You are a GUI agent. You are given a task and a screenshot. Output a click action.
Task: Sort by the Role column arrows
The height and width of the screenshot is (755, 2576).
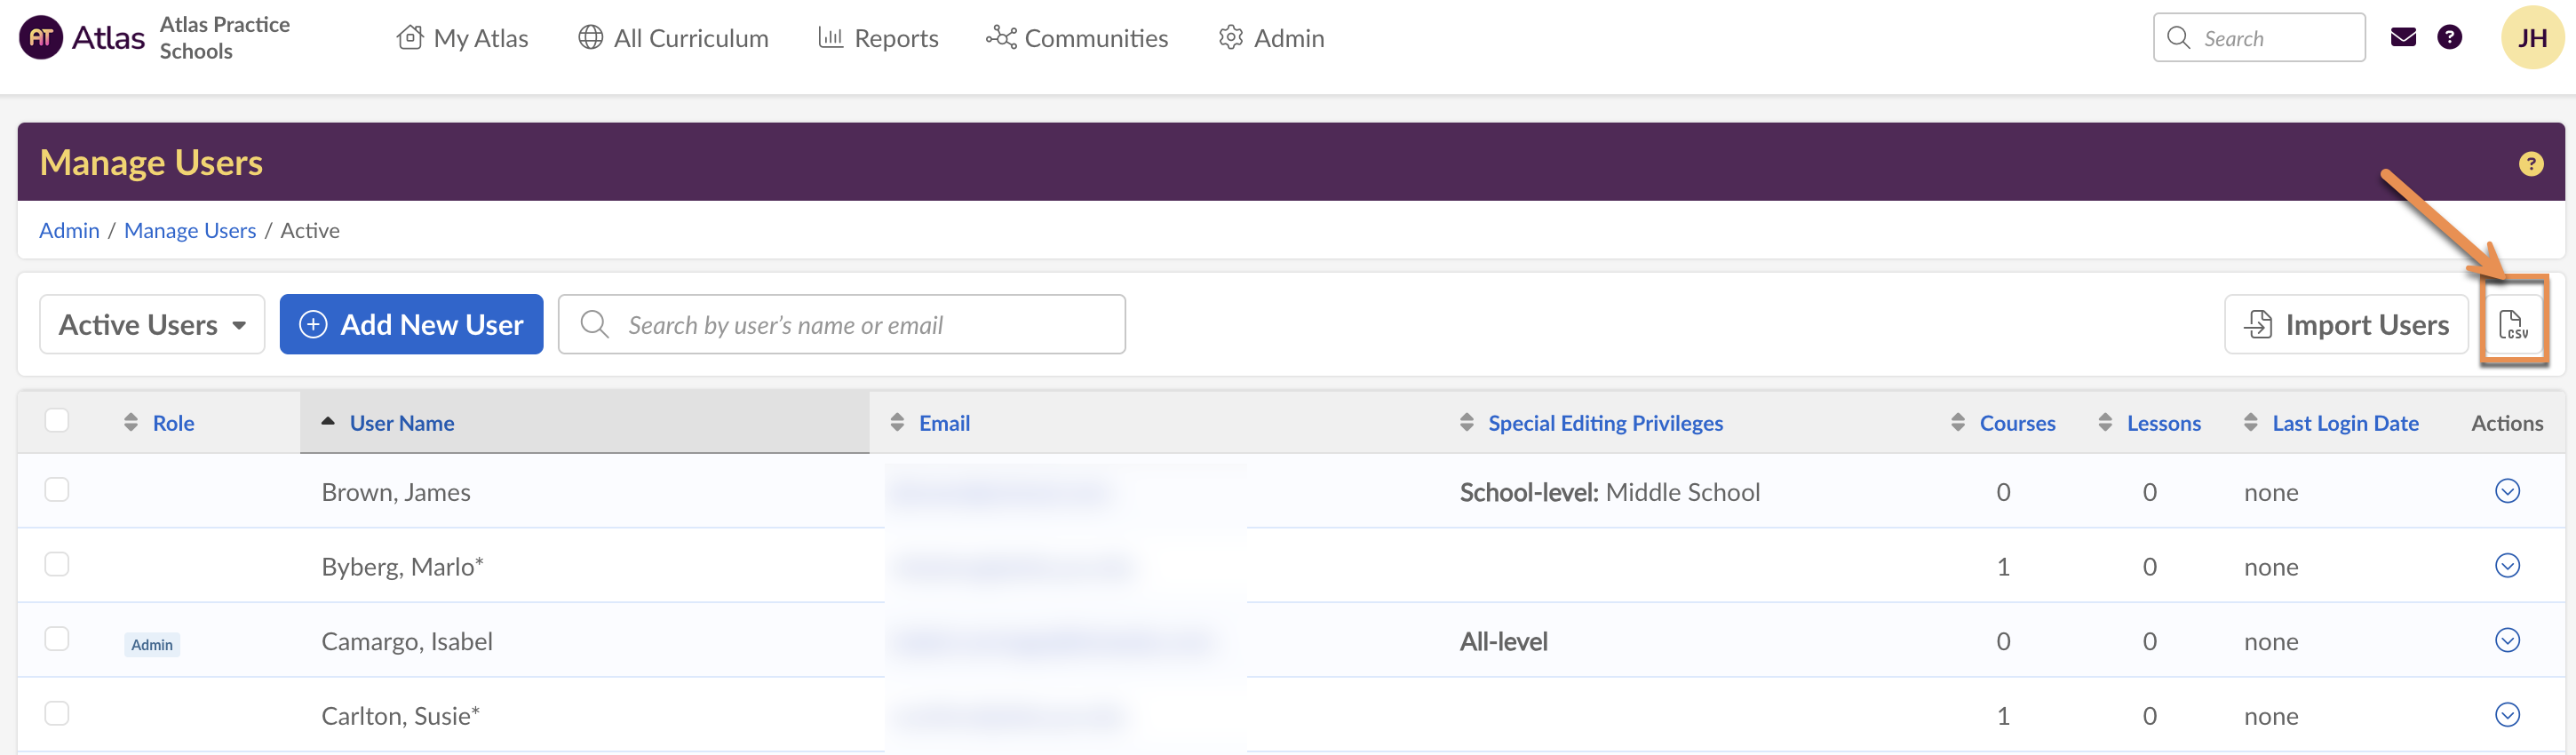click(x=131, y=422)
